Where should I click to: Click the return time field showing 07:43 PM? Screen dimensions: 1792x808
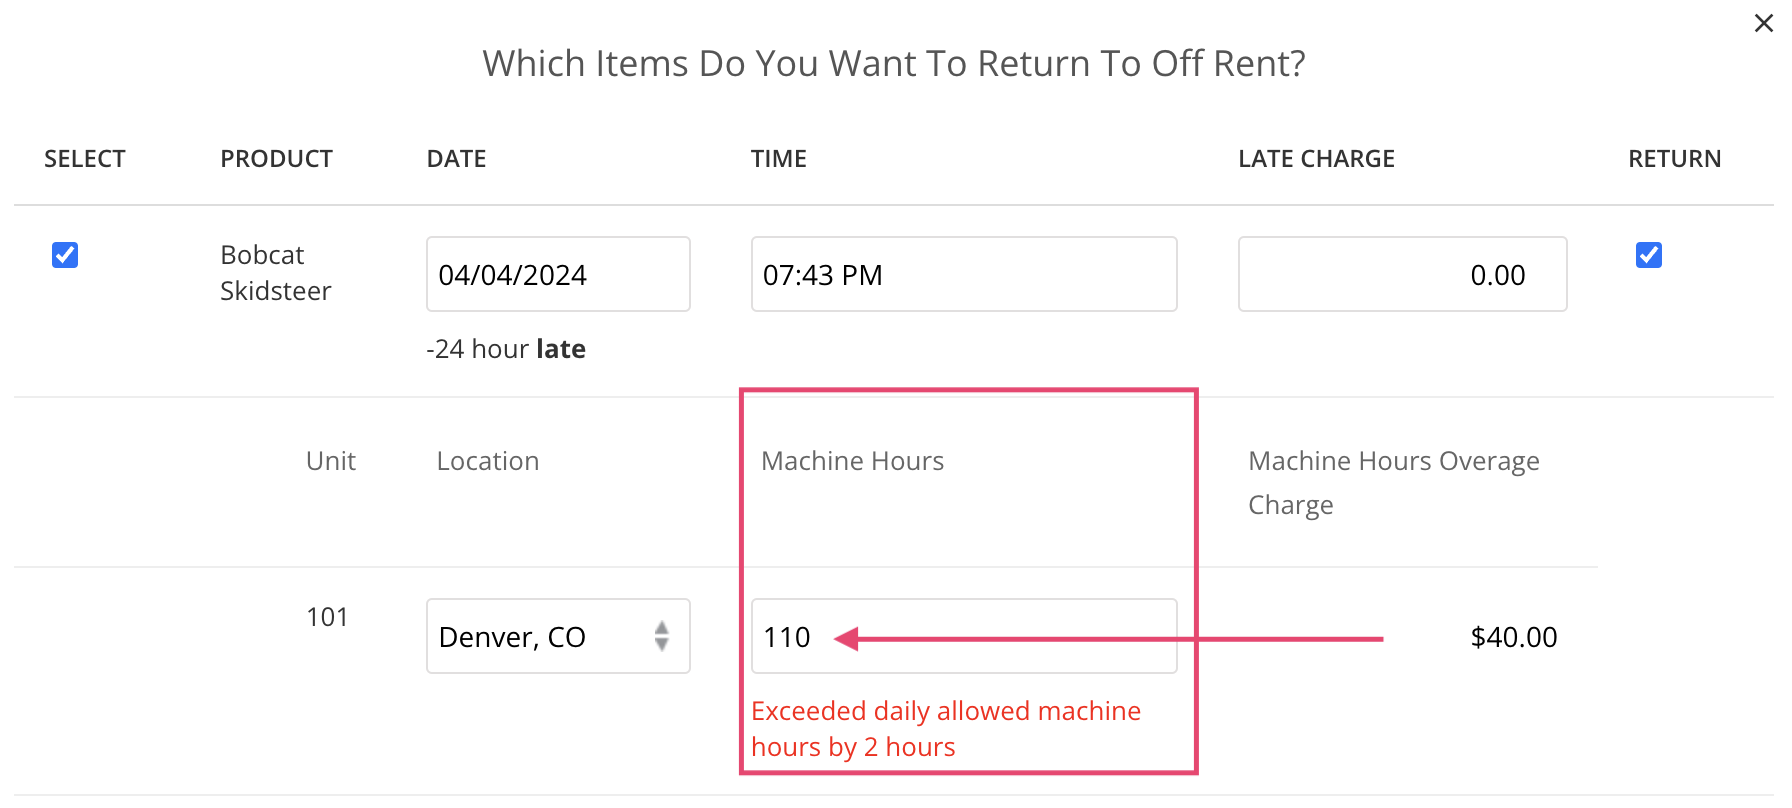[x=963, y=274]
